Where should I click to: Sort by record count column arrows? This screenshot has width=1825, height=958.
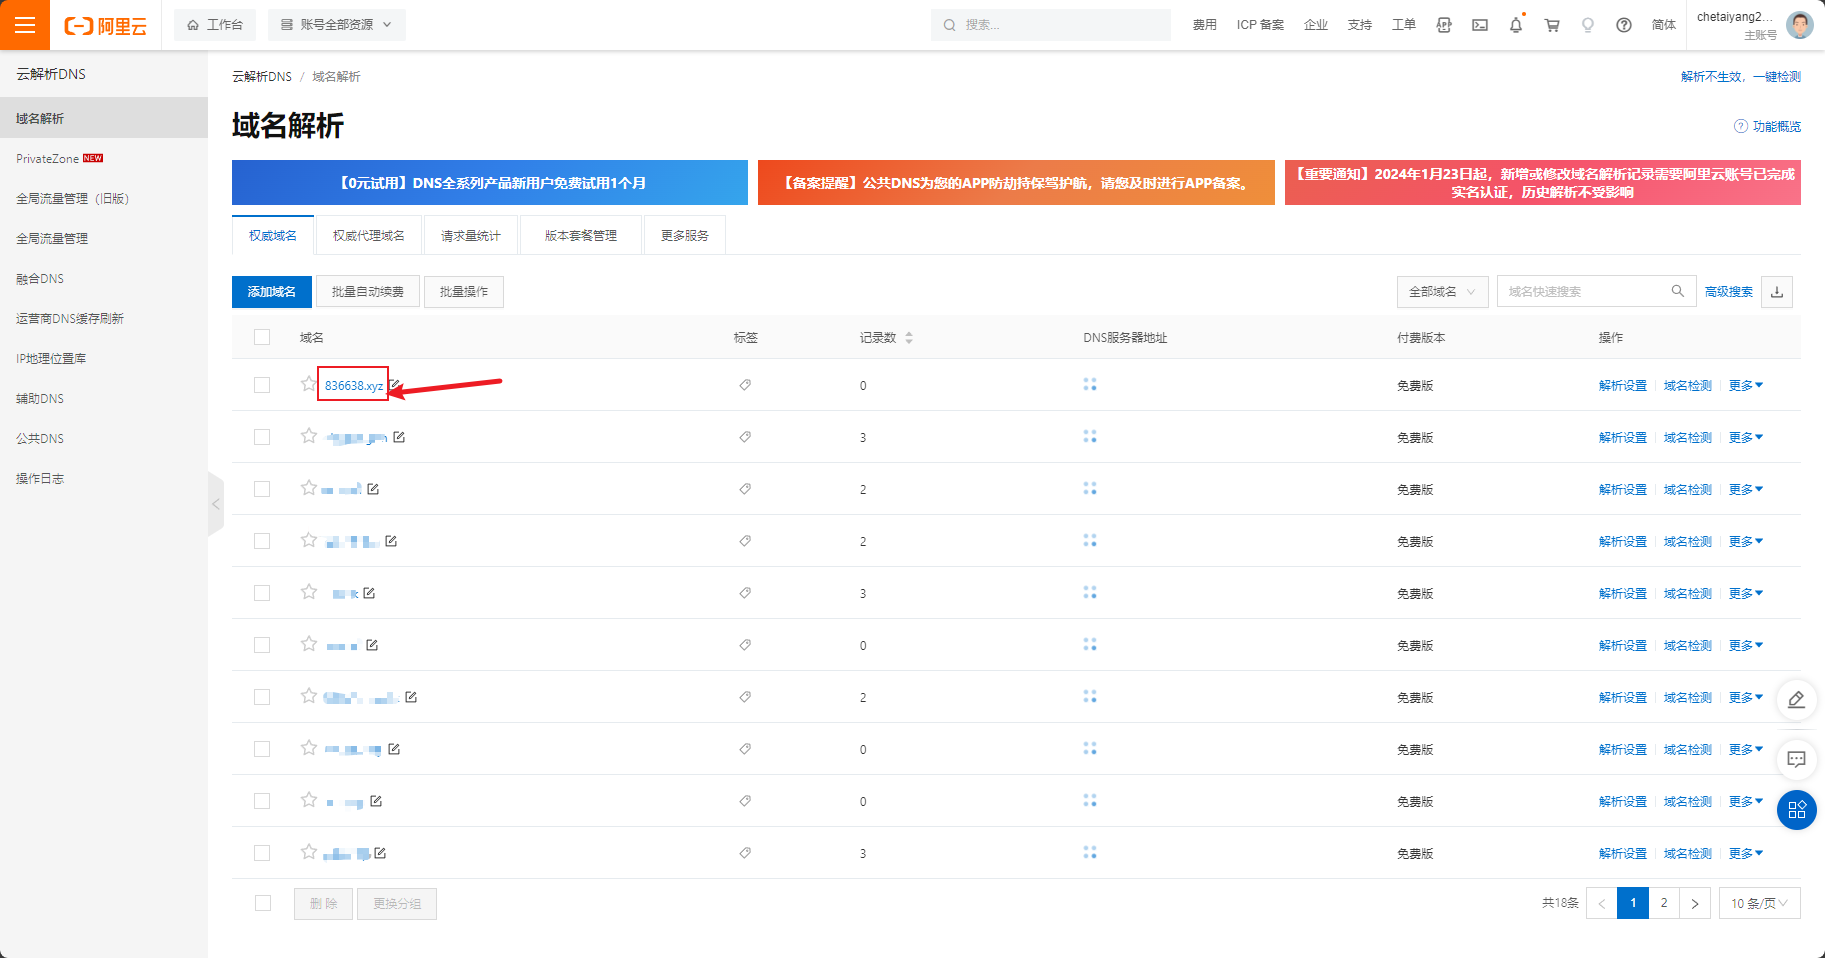909,338
